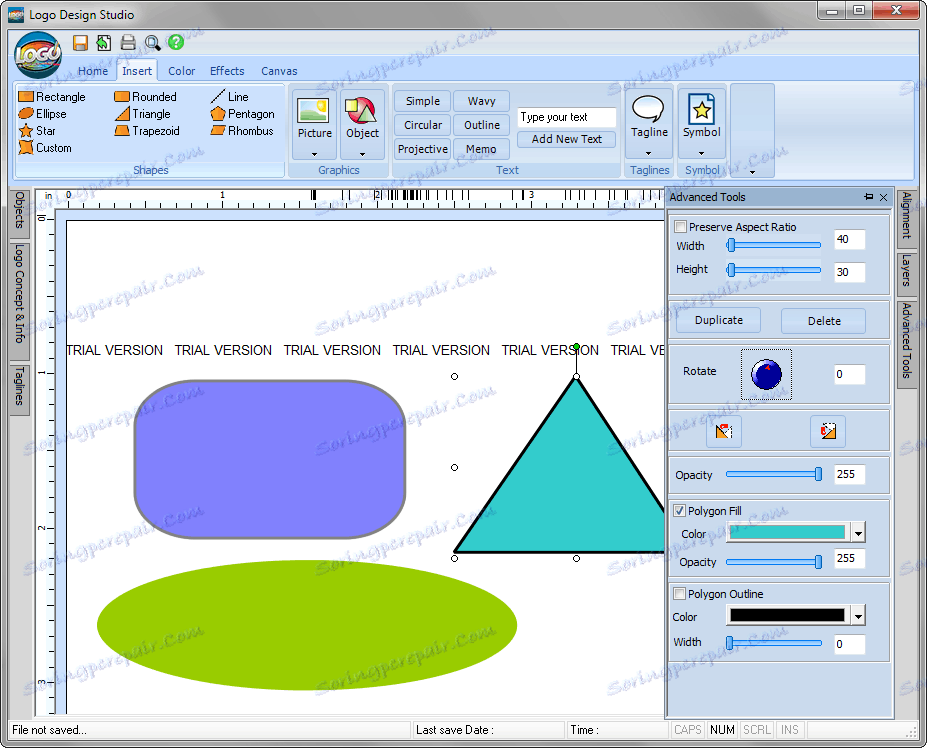This screenshot has height=748, width=927.
Task: Click the left flip icon in Advanced Tools
Action: pos(724,431)
